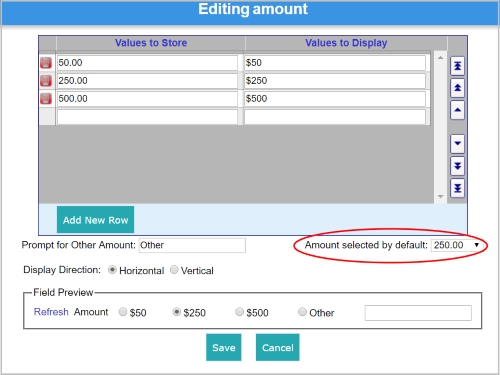Choose the $500 preview radio button

(x=239, y=312)
